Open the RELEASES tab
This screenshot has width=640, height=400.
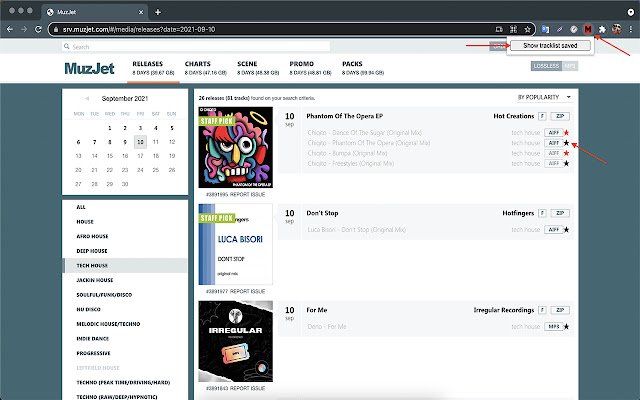[x=153, y=68]
